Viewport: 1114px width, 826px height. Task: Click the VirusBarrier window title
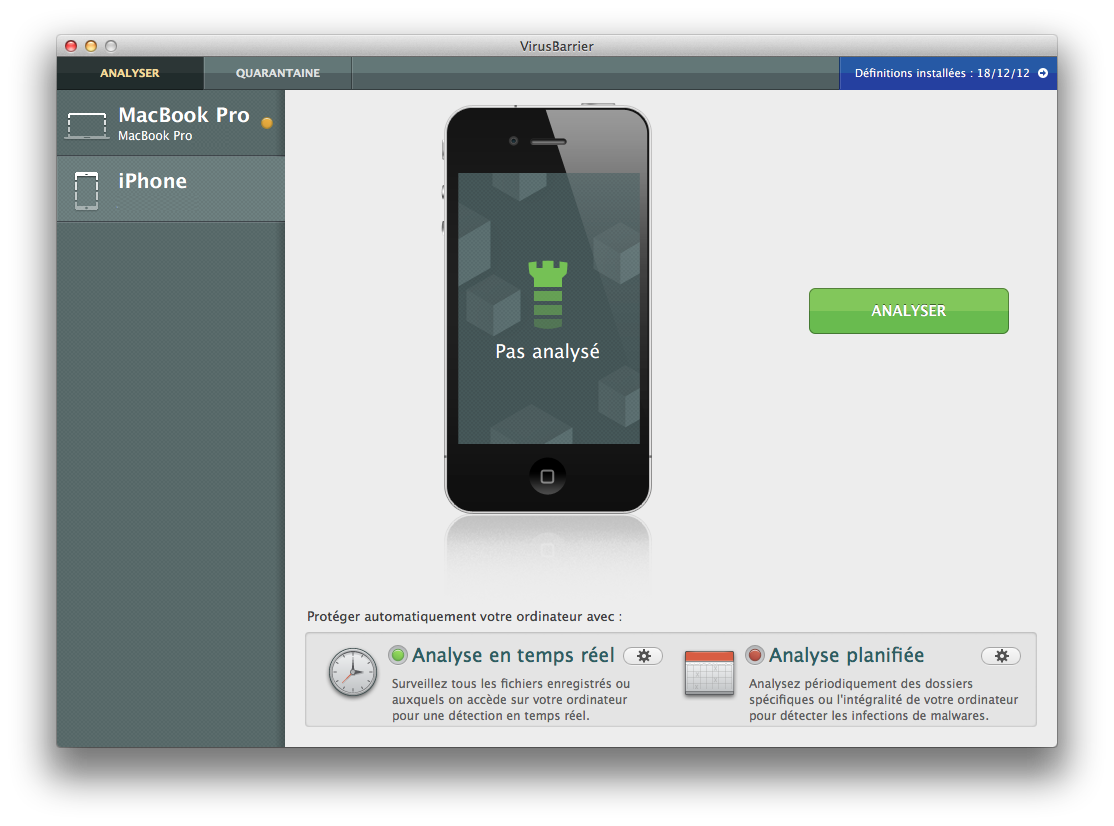pyautogui.click(x=556, y=46)
